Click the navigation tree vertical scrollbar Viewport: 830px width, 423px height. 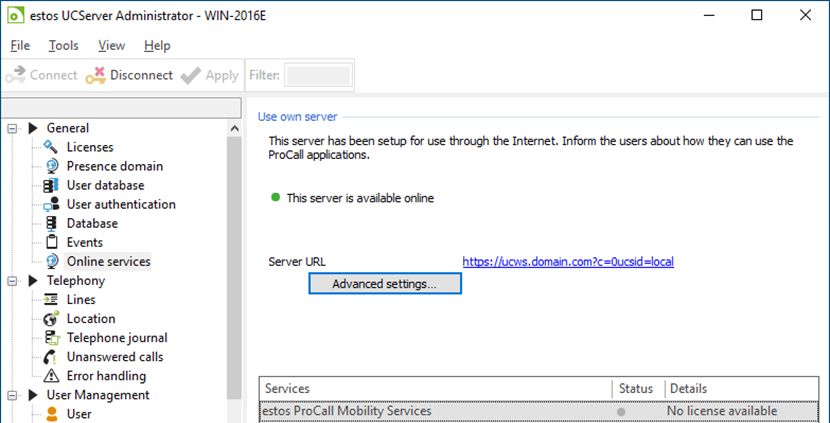click(x=234, y=270)
